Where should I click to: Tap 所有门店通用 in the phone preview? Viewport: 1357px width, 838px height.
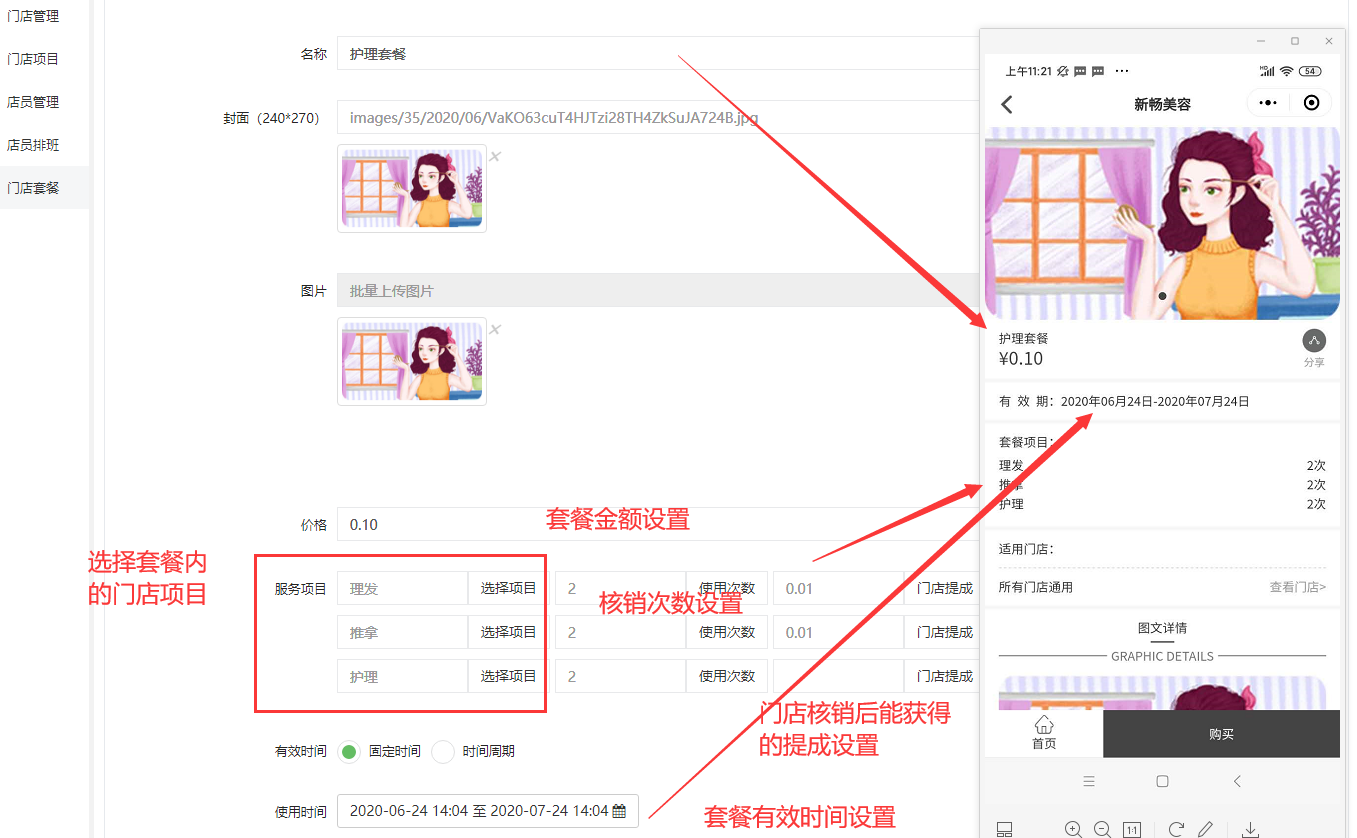coord(1036,587)
